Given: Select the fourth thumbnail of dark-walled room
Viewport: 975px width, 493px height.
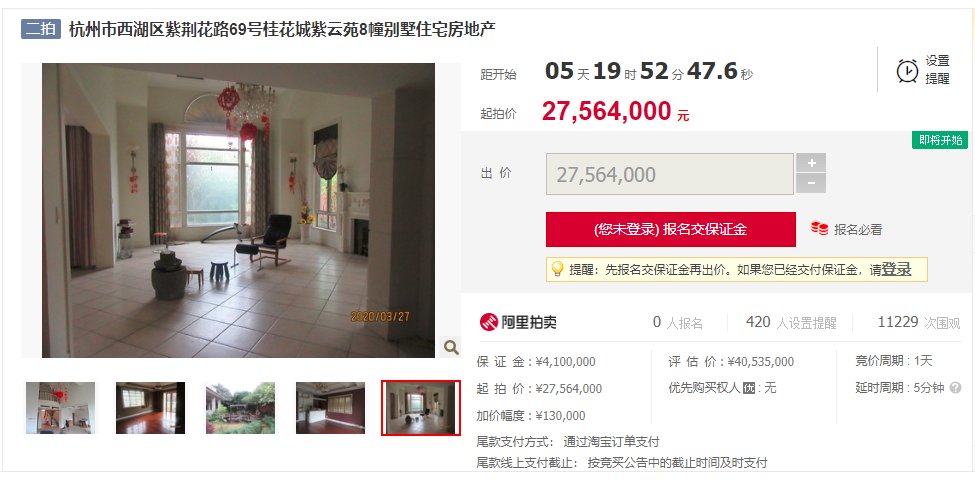Looking at the screenshot, I should 330,408.
